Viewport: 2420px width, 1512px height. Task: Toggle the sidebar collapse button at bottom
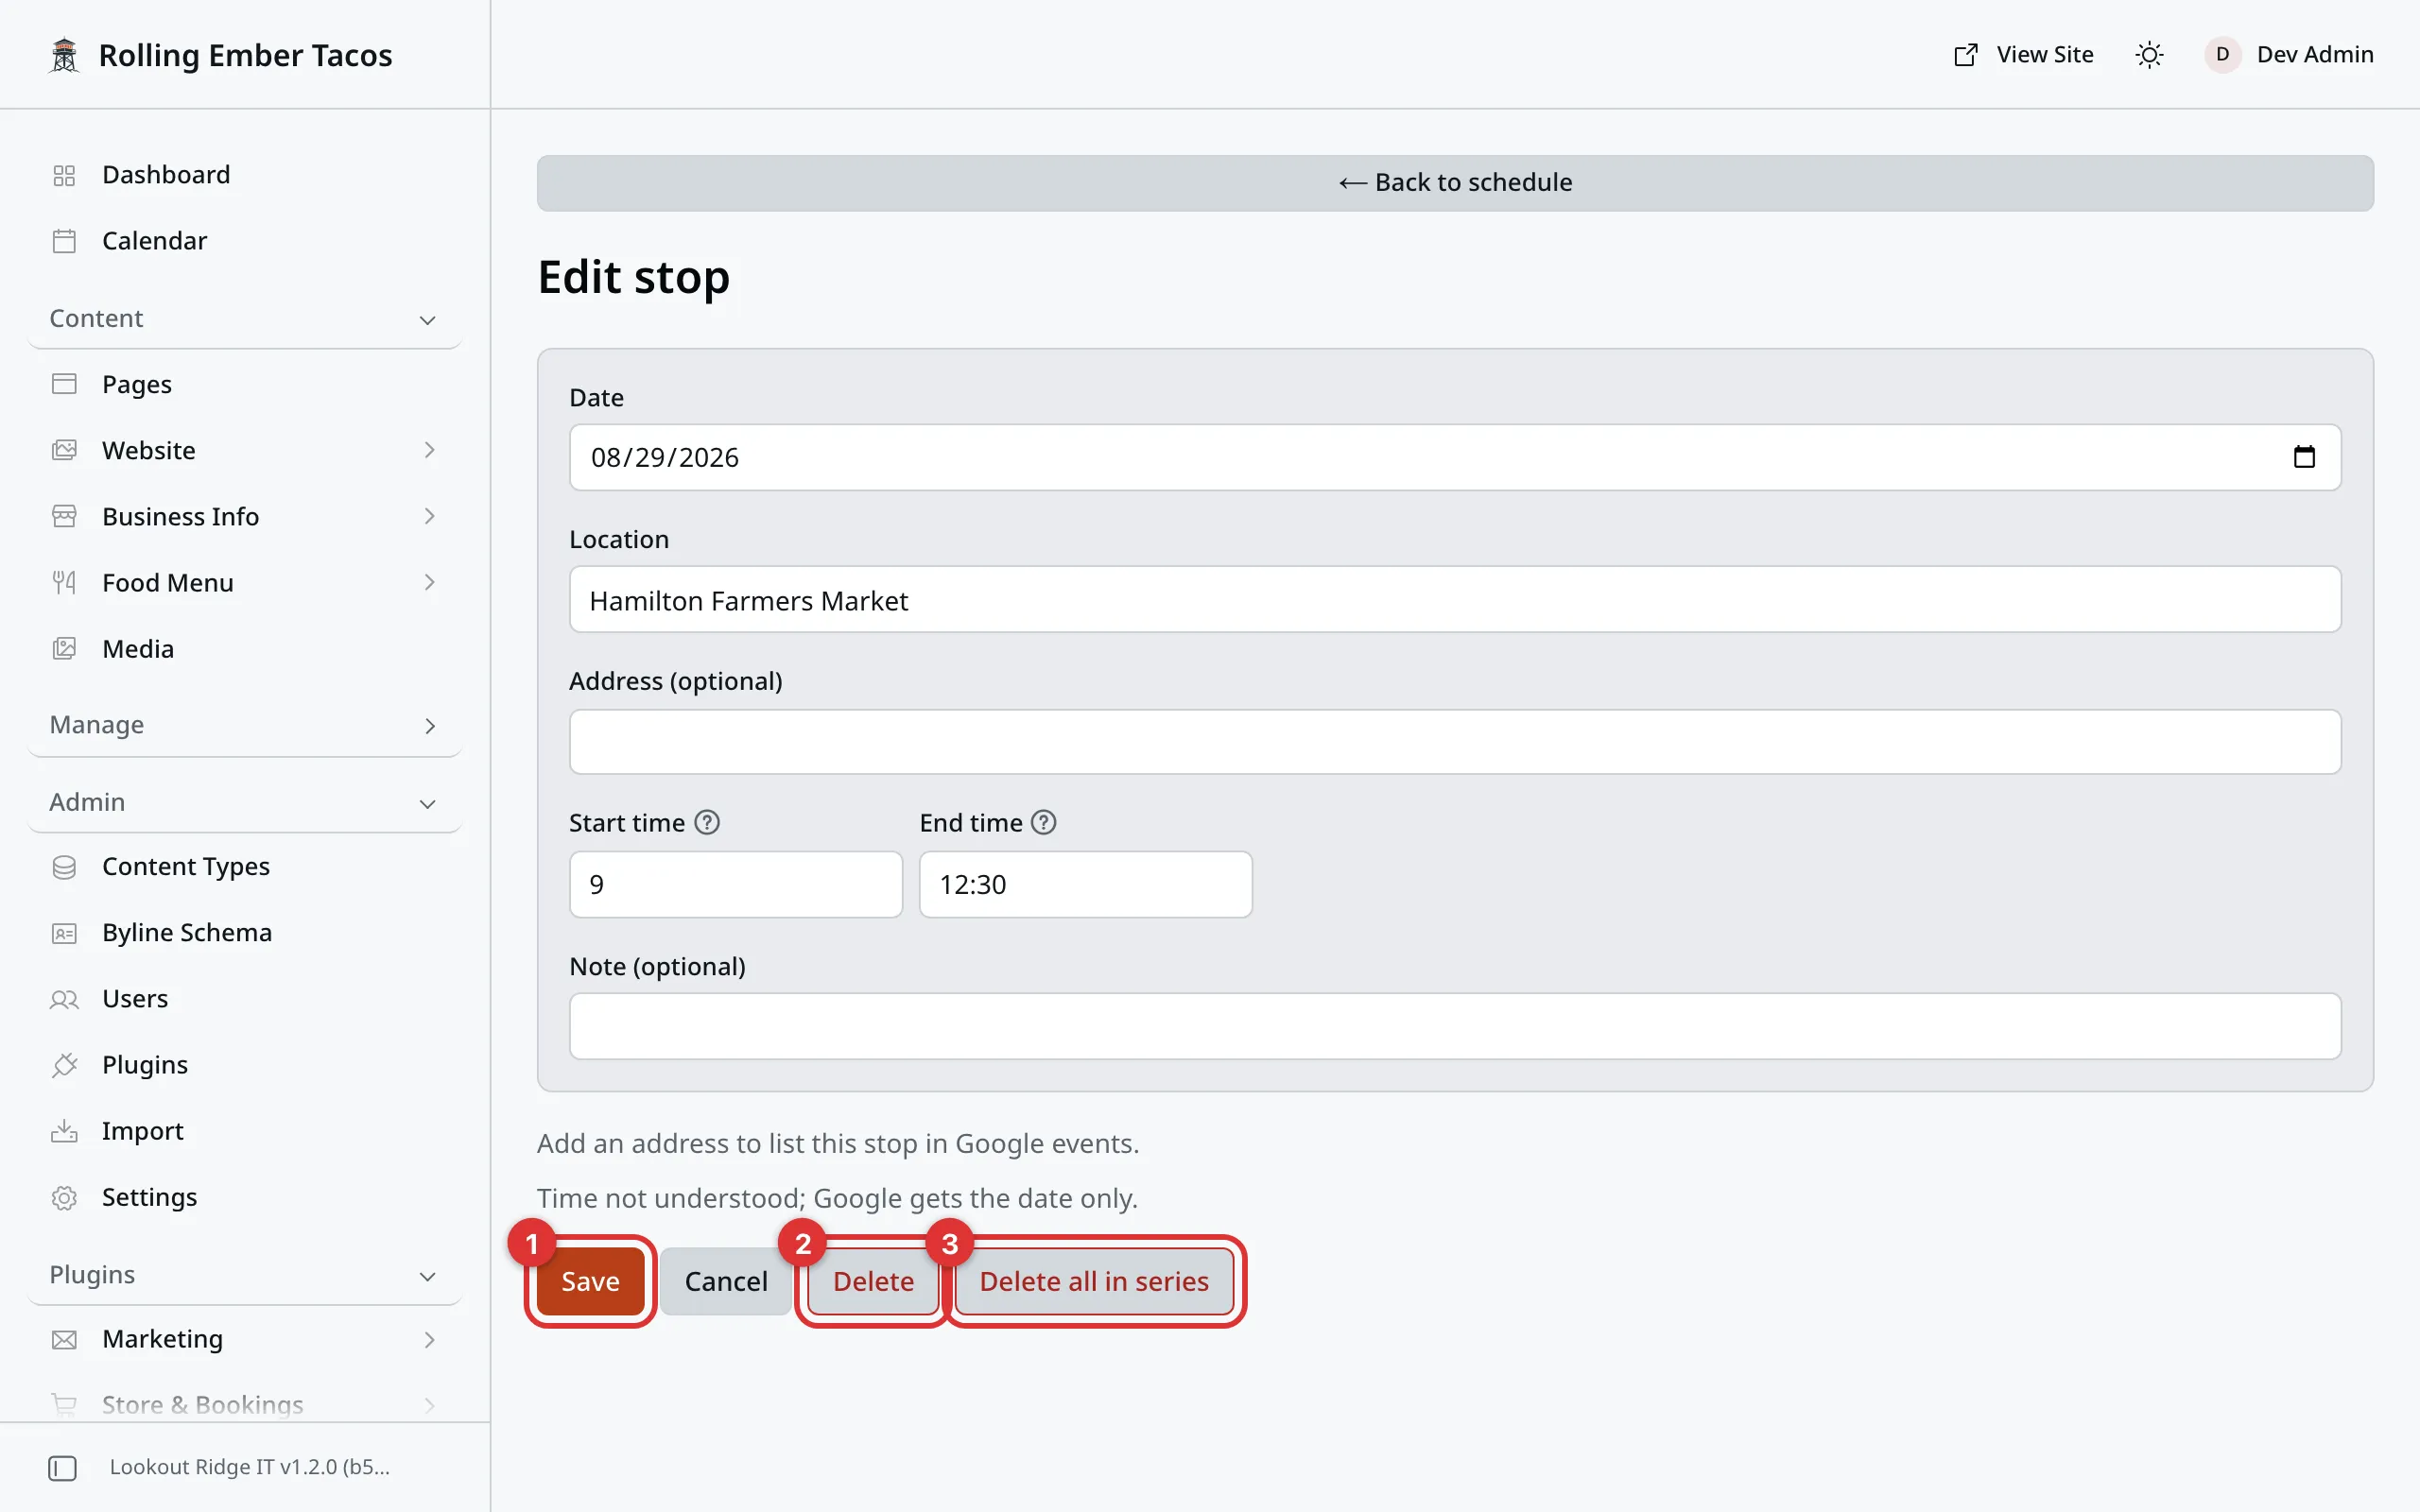62,1467
